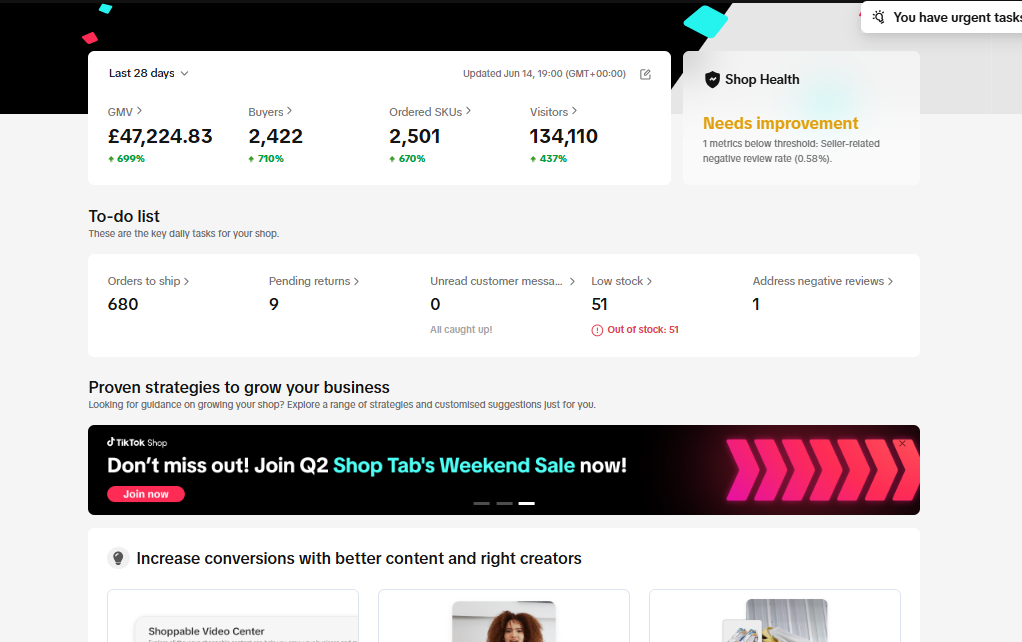Image resolution: width=1022 pixels, height=642 pixels.
Task: Select the first banner carousel indicator
Action: click(481, 503)
